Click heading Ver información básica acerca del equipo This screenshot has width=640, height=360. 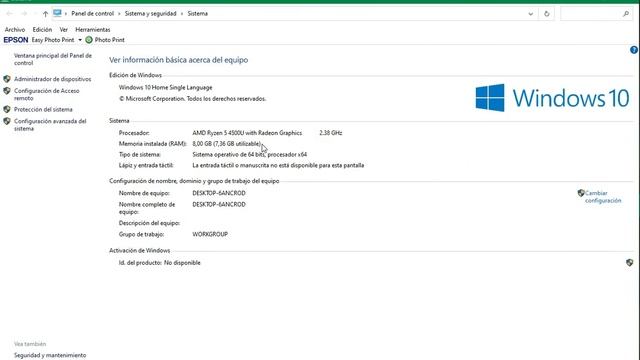click(178, 60)
